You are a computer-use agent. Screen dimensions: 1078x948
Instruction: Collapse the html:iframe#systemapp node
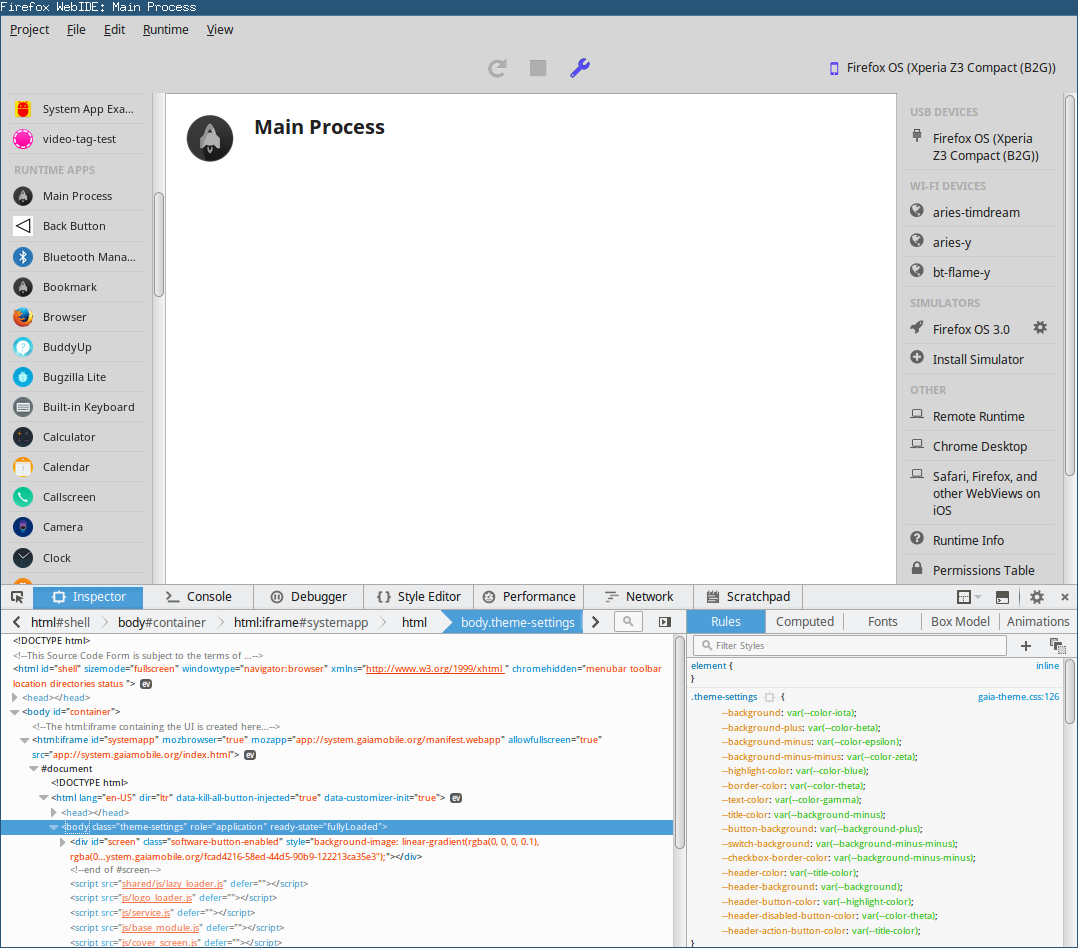[x=24, y=740]
